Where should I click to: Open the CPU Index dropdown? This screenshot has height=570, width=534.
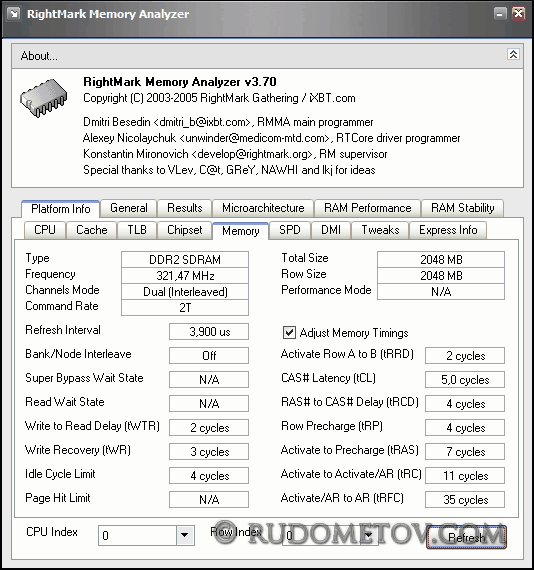click(x=185, y=535)
